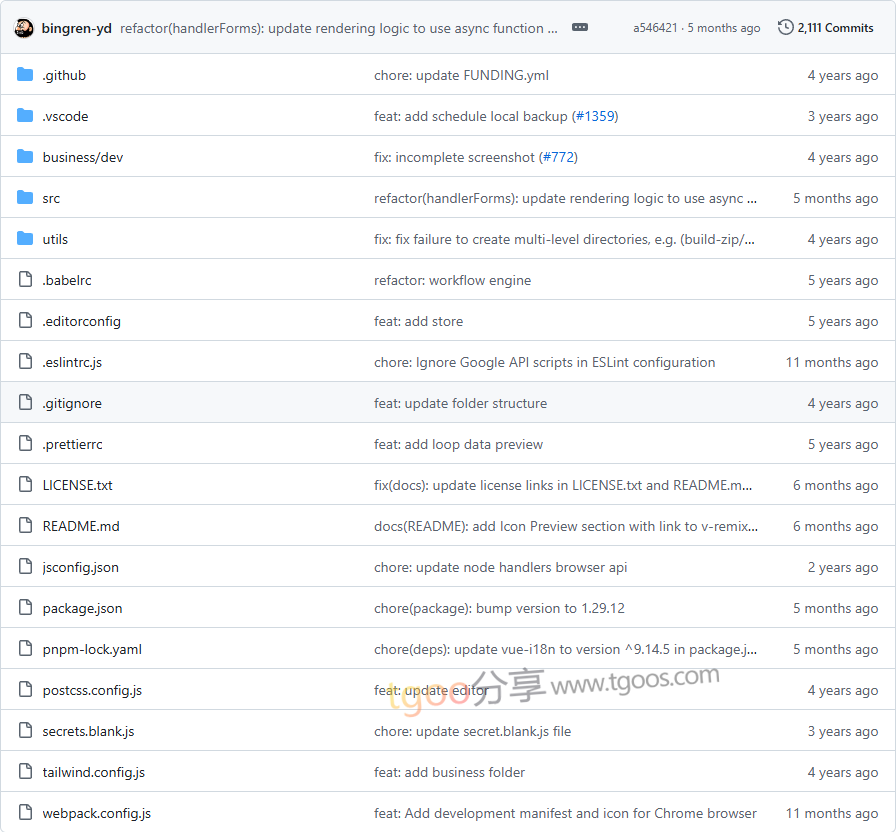The width and height of the screenshot is (896, 833).
Task: Open the 'bump version to 1.29.12' commit
Action: point(499,608)
